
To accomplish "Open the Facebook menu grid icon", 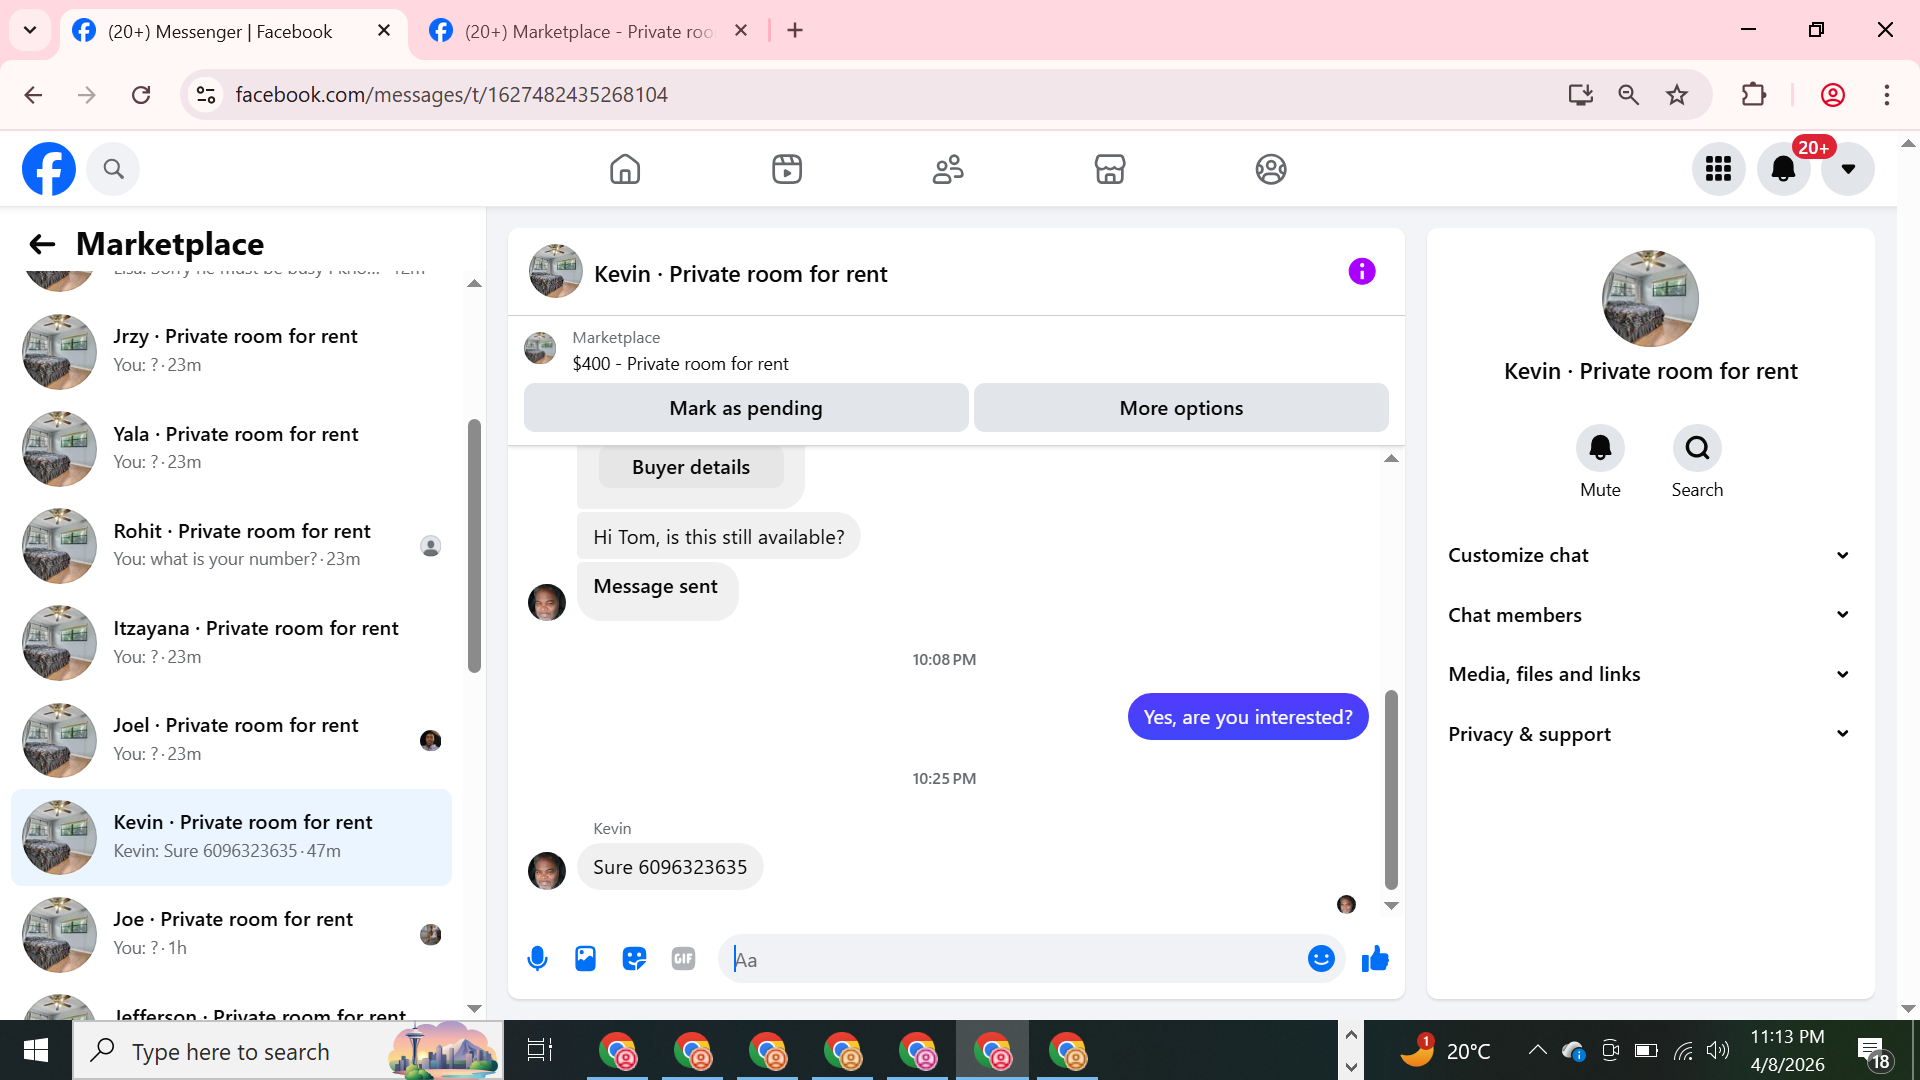I will click(1718, 169).
